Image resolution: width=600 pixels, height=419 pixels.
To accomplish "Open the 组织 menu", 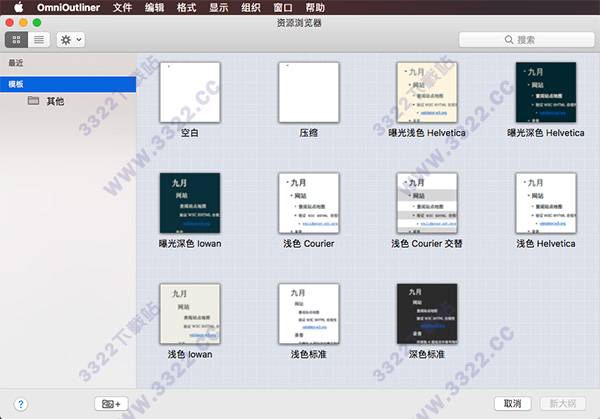I will [x=251, y=7].
